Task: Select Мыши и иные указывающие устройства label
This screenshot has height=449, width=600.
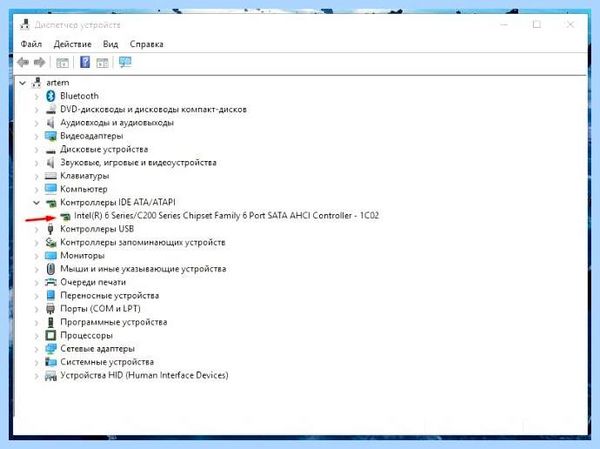Action: tap(143, 269)
